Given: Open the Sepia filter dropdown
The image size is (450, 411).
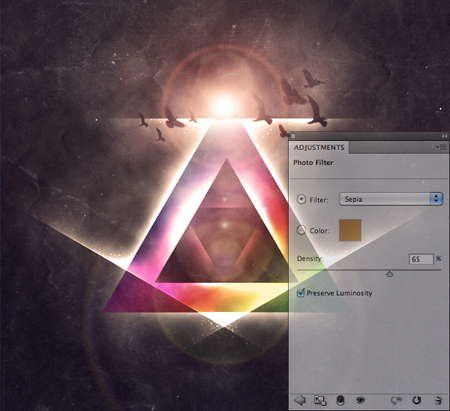Looking at the screenshot, I should coord(391,199).
